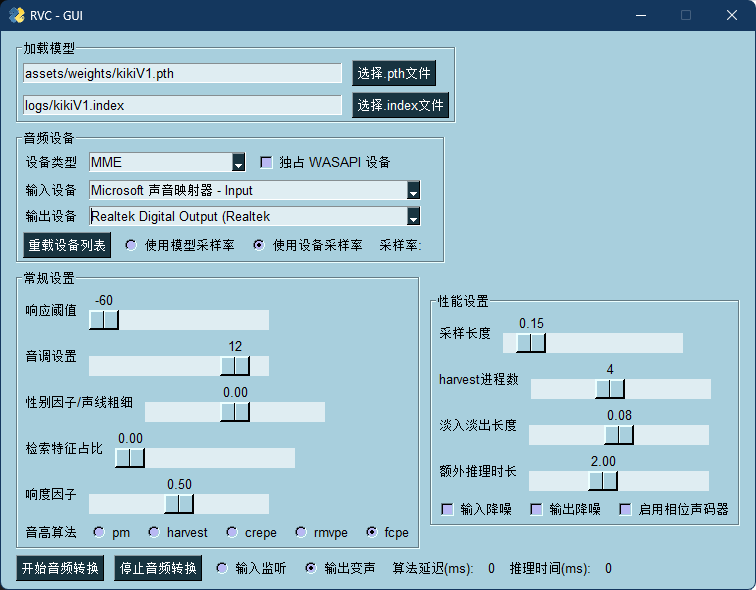Click the 重载设备列表 button
756x590 pixels.
pos(67,245)
